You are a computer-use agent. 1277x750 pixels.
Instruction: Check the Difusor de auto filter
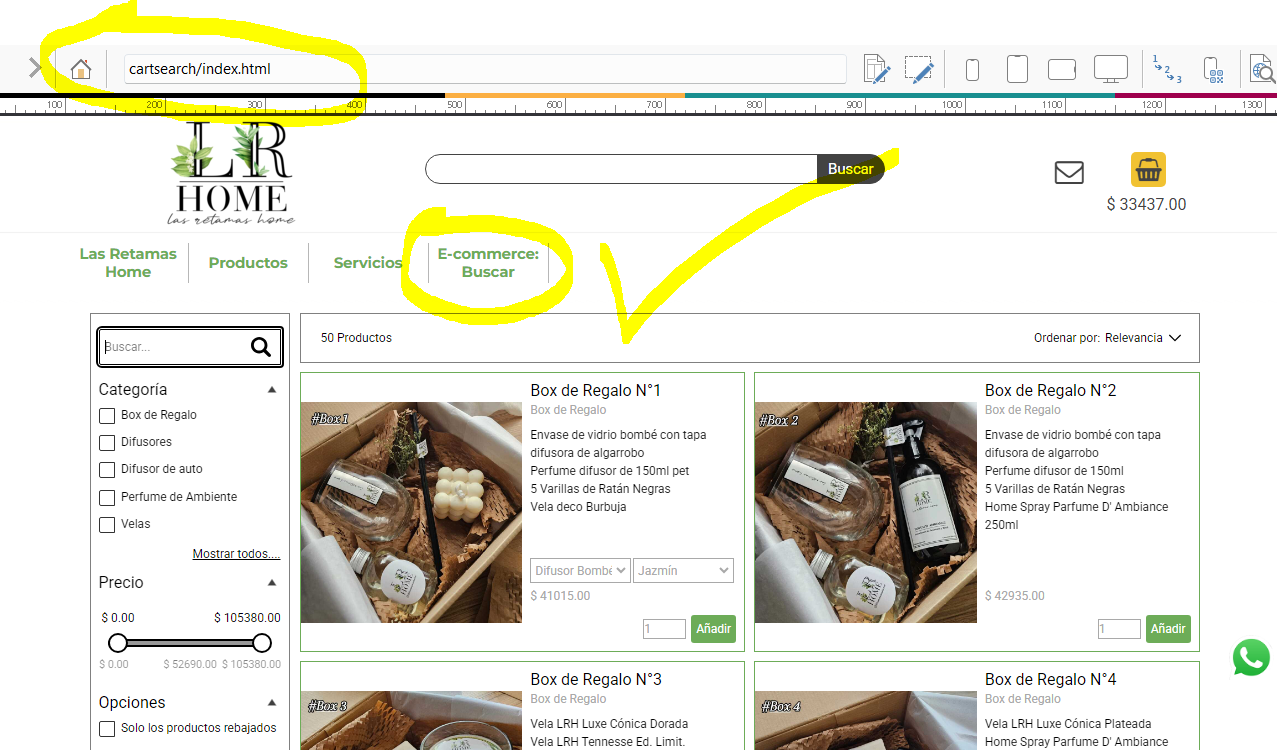pos(107,470)
